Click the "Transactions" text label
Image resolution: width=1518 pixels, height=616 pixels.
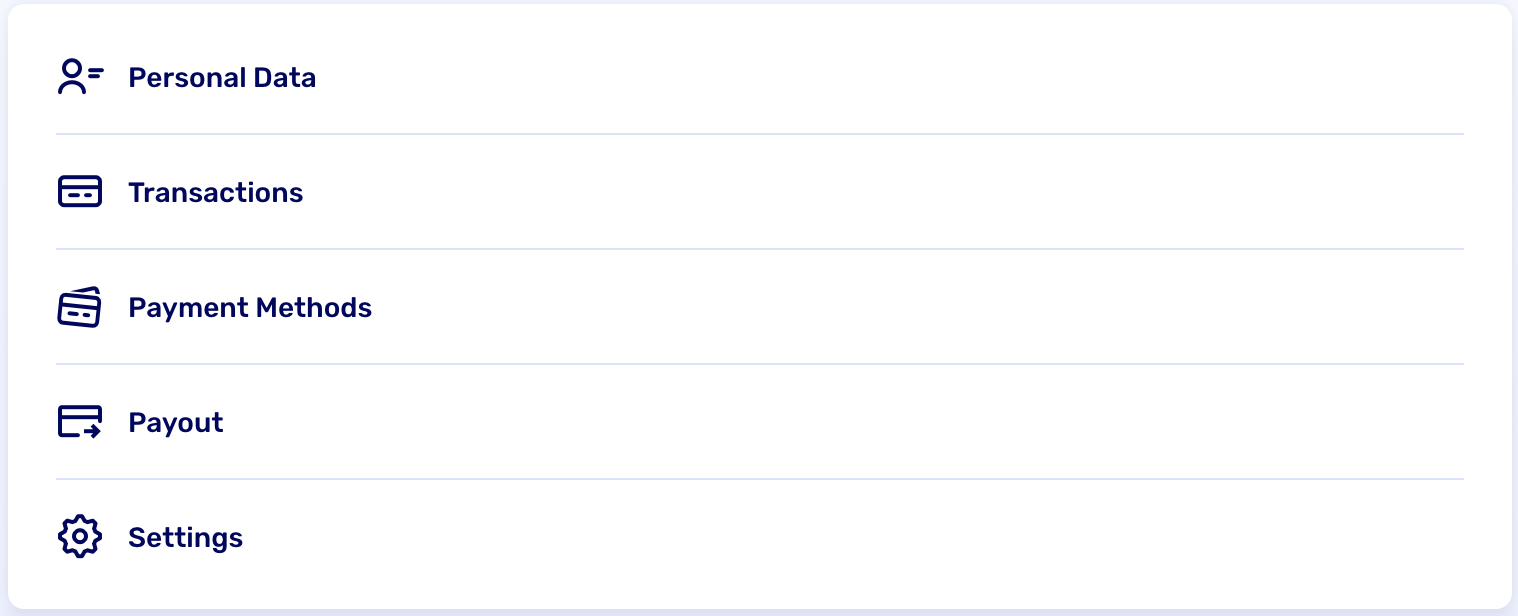pos(215,192)
